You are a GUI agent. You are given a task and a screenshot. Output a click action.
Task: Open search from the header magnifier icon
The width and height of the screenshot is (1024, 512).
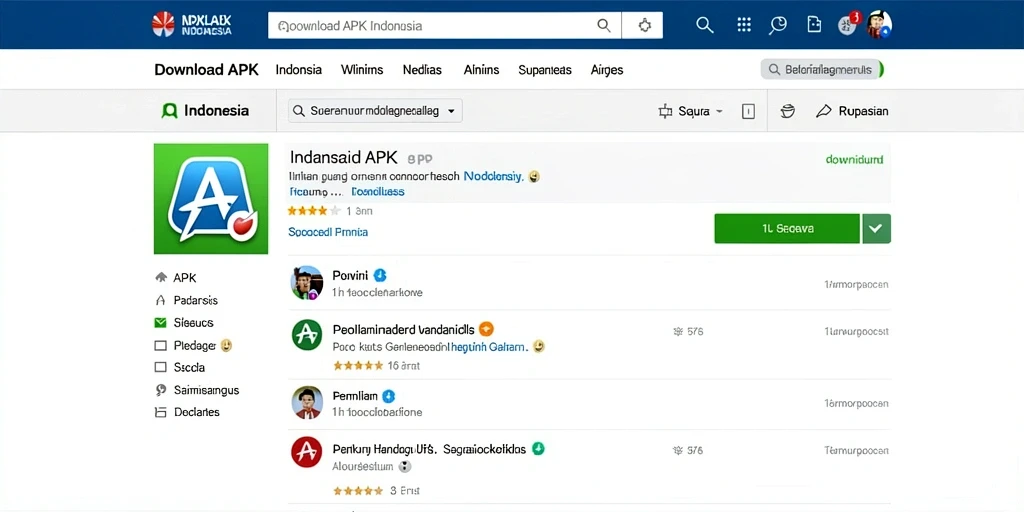(704, 25)
